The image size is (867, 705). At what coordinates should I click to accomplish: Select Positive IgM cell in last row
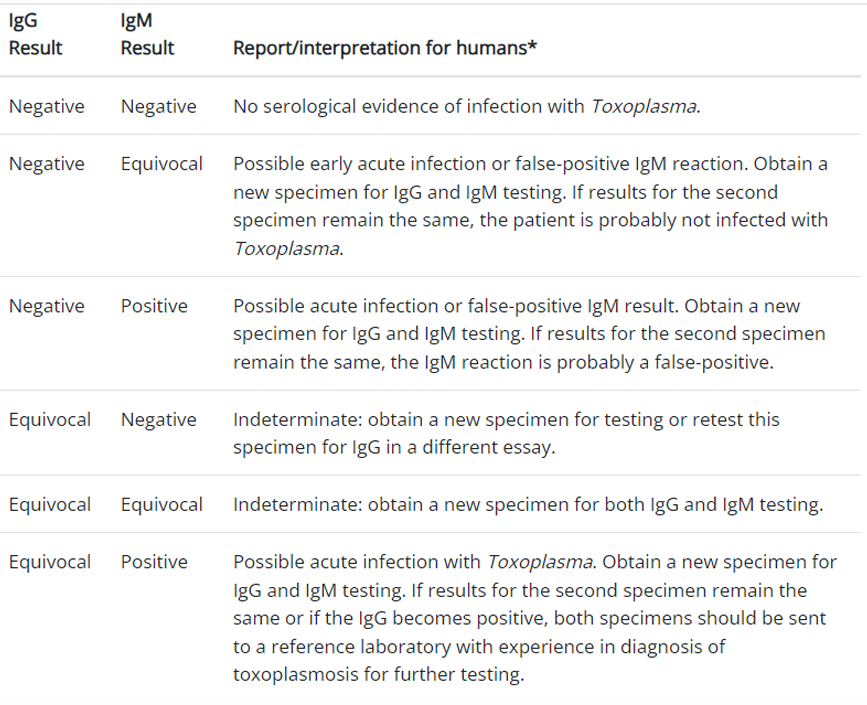point(154,562)
